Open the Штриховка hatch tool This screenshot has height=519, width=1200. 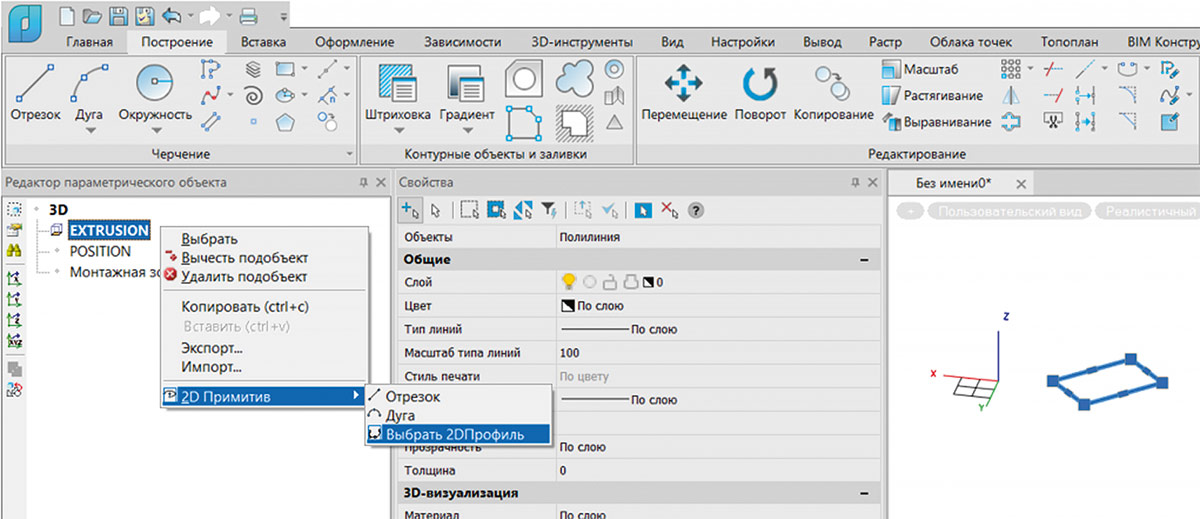(399, 94)
